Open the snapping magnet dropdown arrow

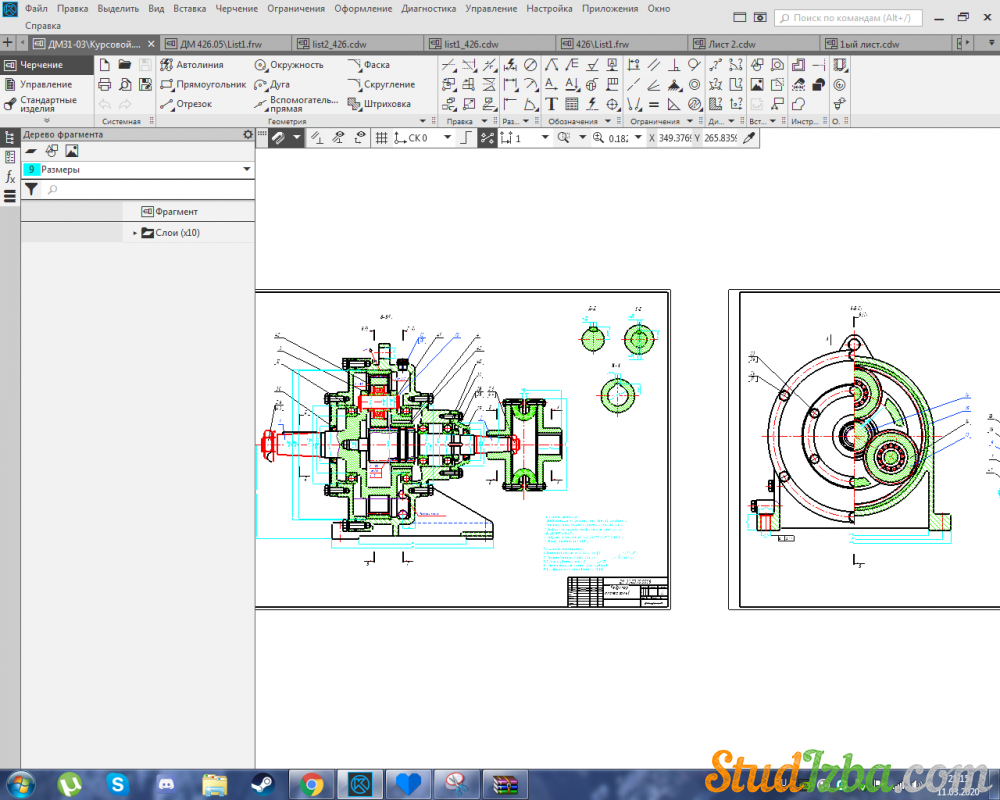[x=297, y=137]
